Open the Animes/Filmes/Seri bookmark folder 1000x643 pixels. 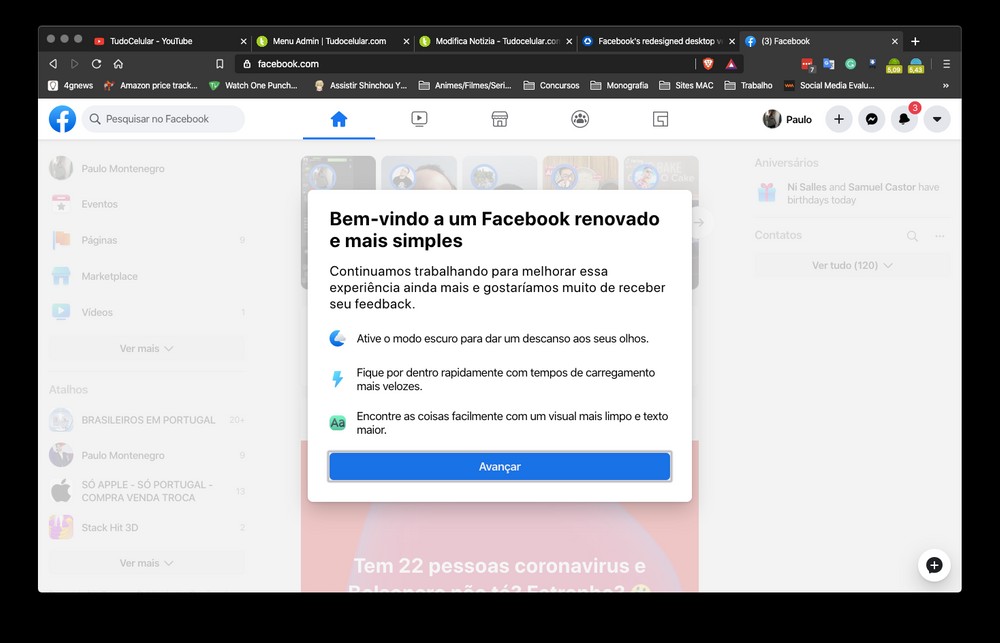pos(465,85)
